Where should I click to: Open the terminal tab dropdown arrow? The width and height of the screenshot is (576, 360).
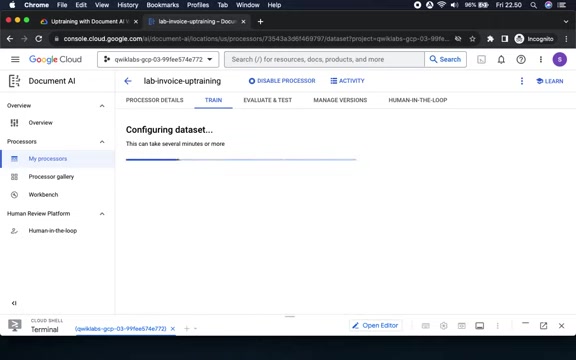click(196, 328)
